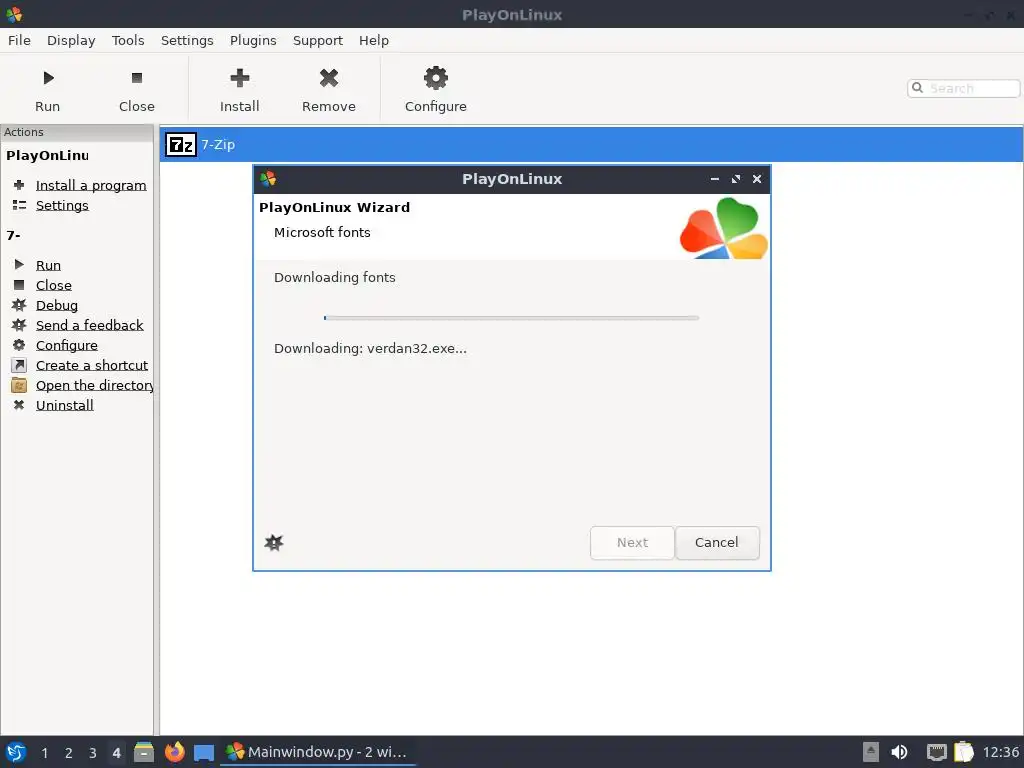Click the volume icon in system tray
1024x768 pixels.
click(x=899, y=752)
